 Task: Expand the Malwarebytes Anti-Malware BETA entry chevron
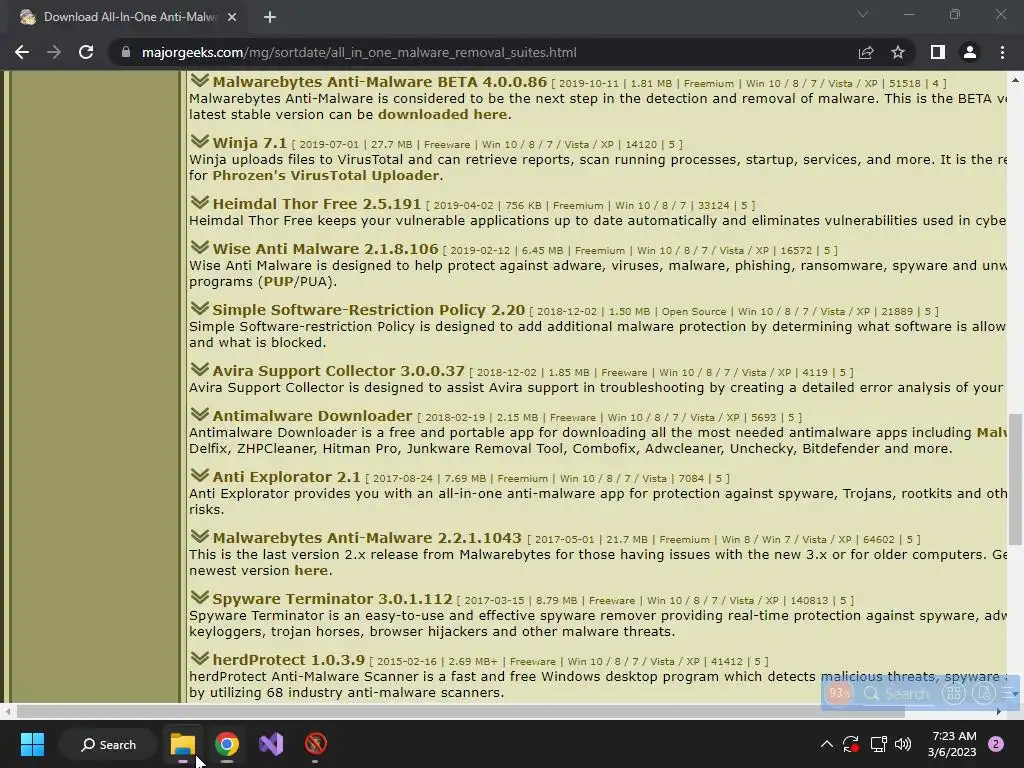coord(200,81)
